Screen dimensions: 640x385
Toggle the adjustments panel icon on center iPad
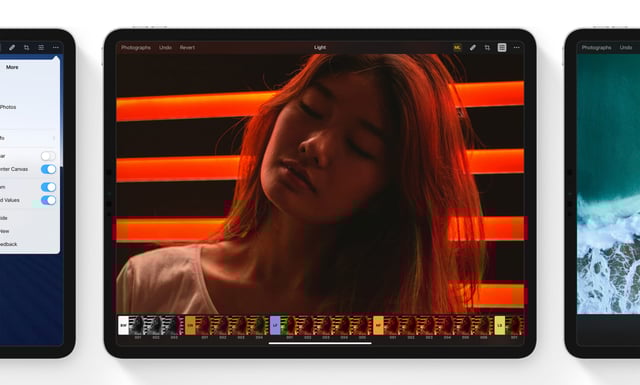[x=502, y=47]
